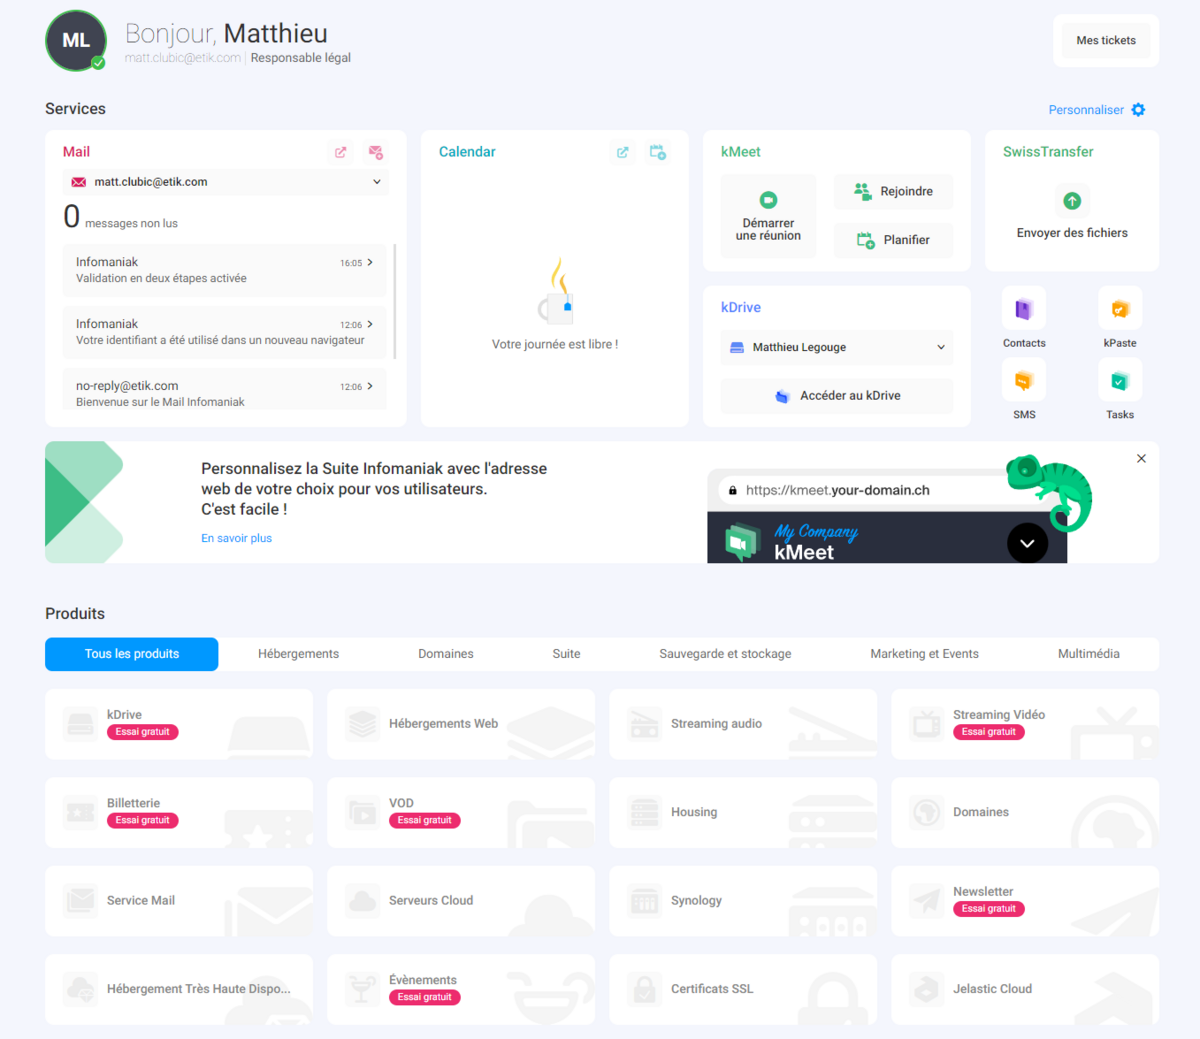Click Démarrer une réunion button

[768, 216]
